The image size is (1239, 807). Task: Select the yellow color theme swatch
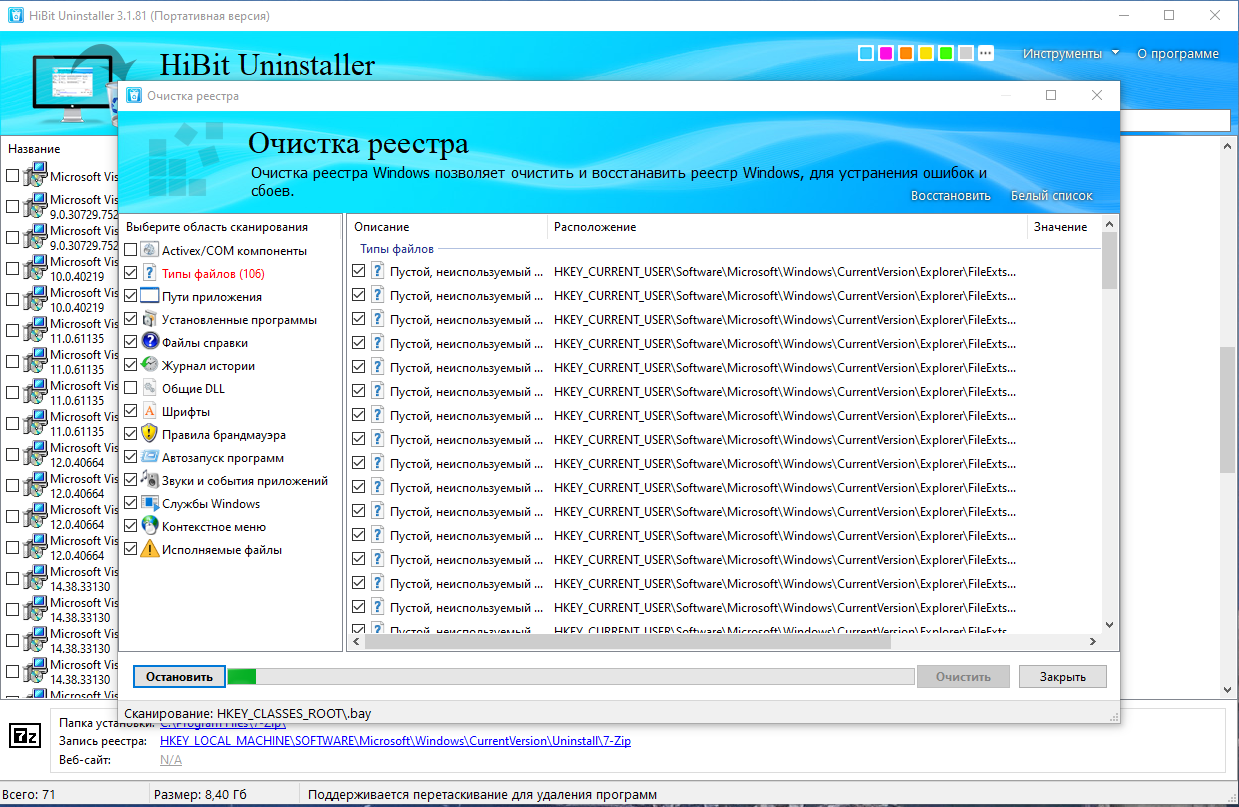(926, 54)
